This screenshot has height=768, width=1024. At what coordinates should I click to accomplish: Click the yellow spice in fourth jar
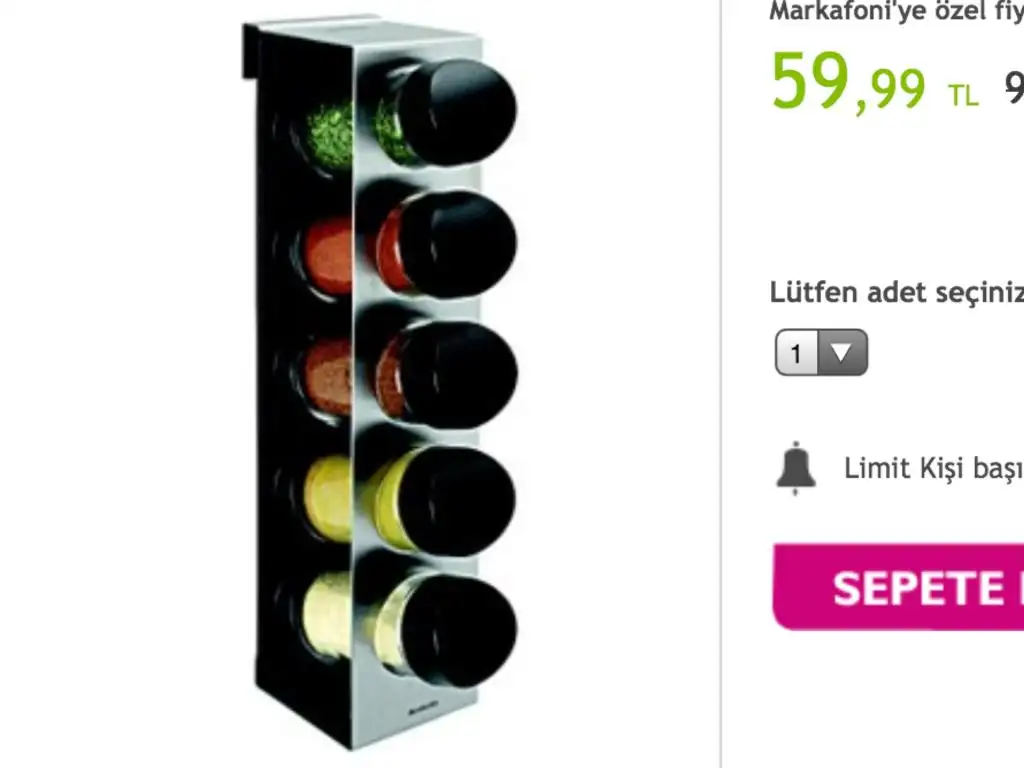(x=328, y=496)
